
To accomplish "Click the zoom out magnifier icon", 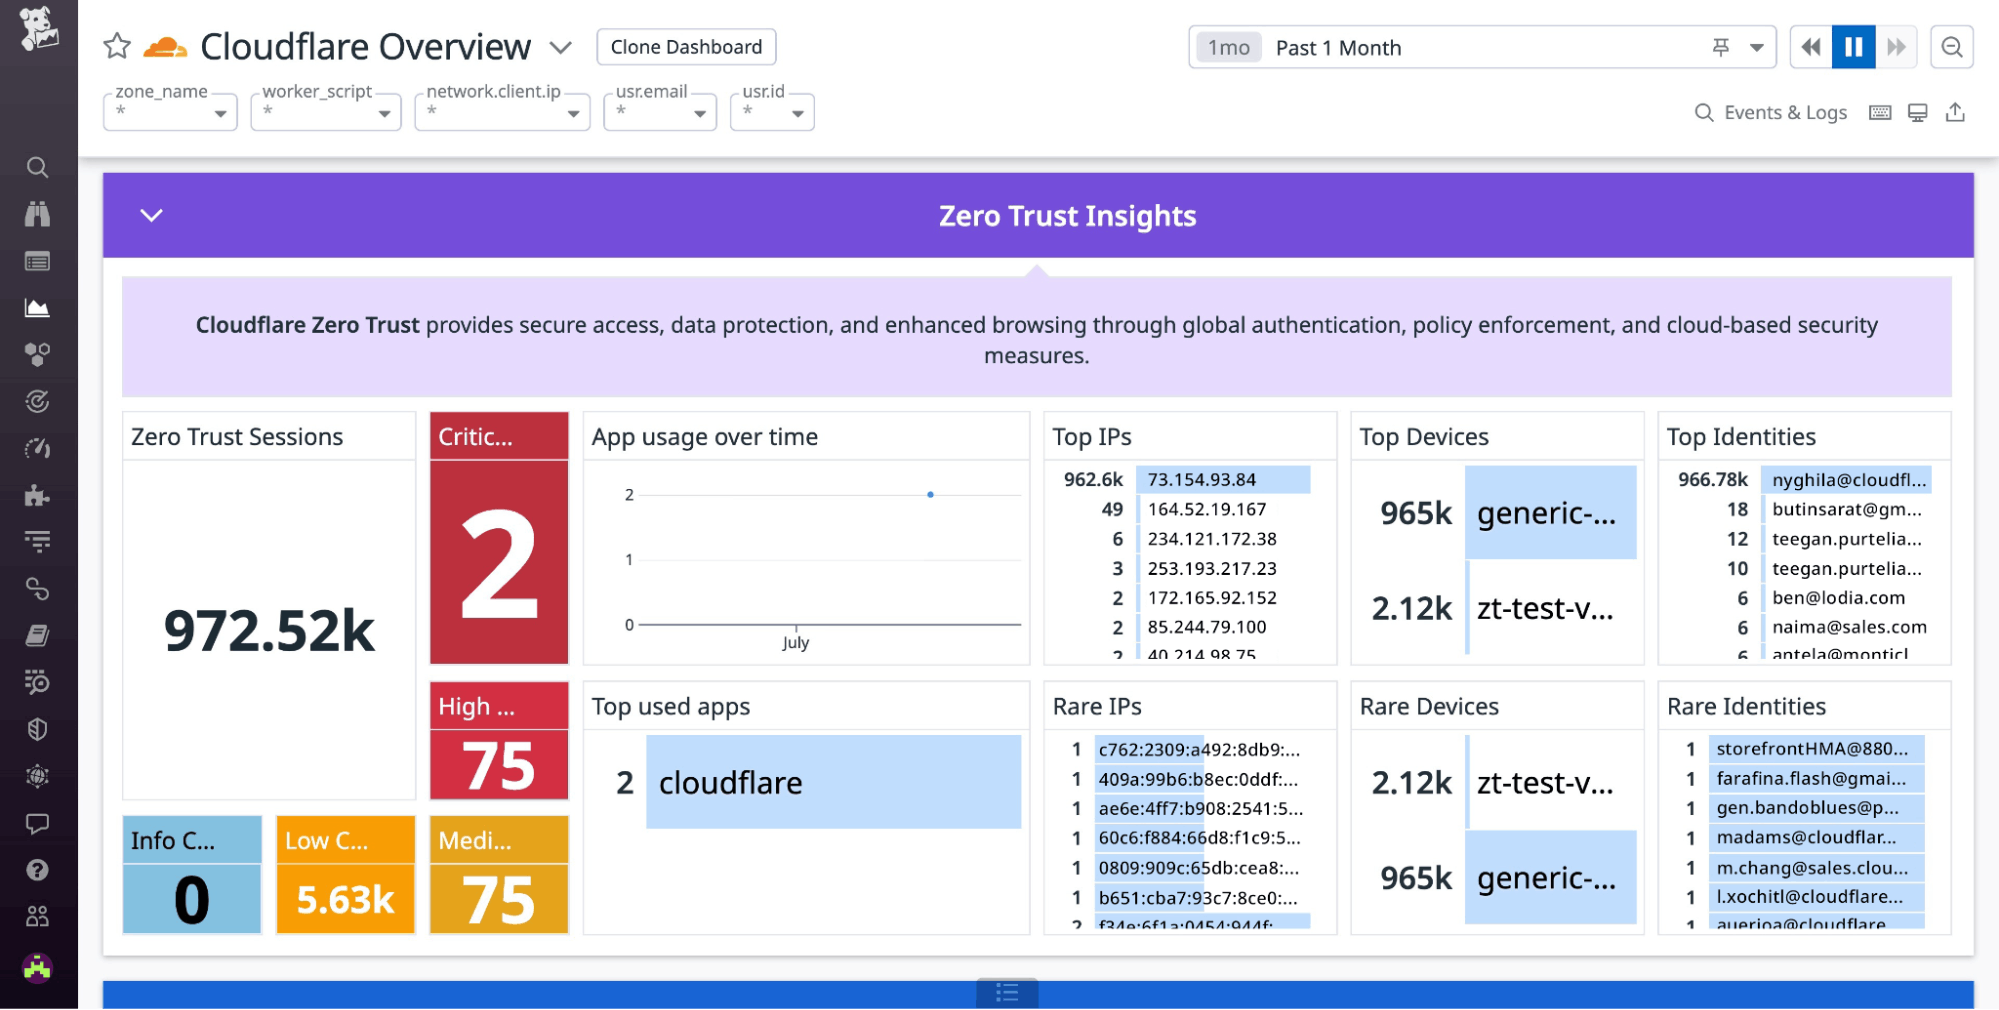I will pos(1951,47).
